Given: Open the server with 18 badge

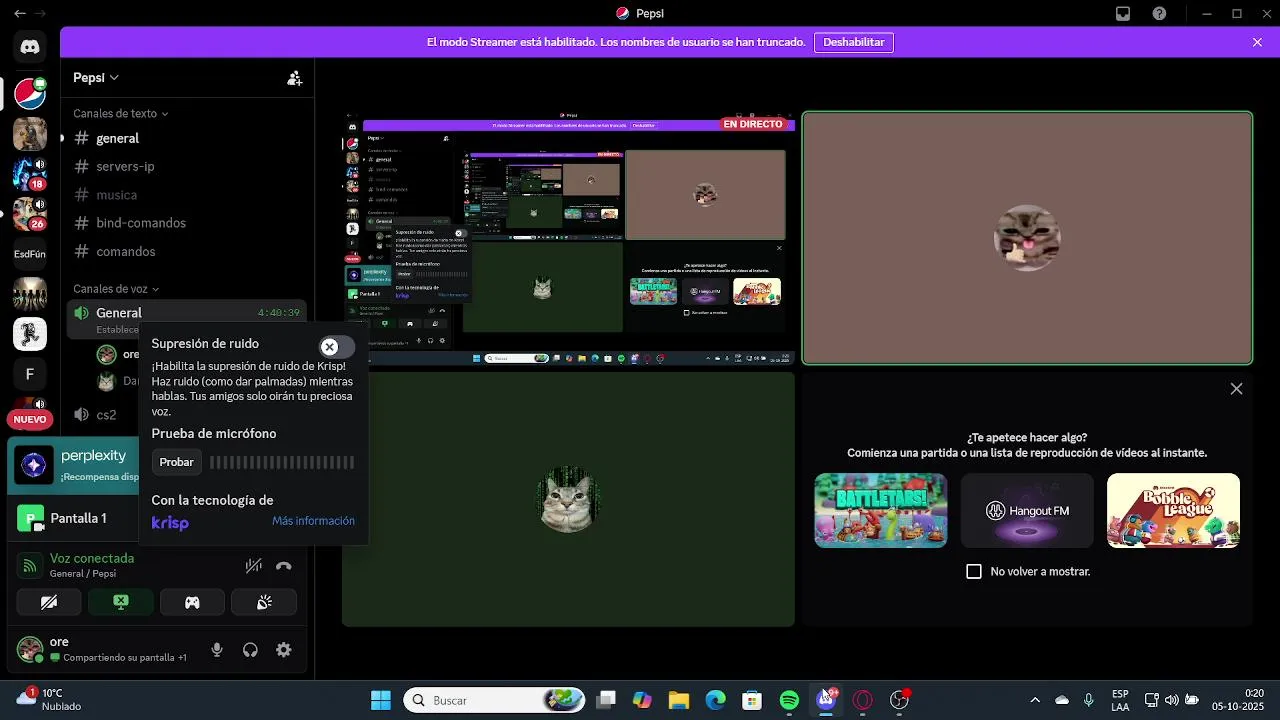Looking at the screenshot, I should 30,173.
